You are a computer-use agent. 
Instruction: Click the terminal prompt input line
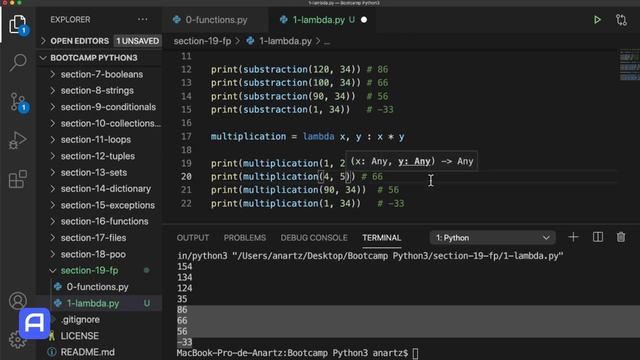pos(298,353)
